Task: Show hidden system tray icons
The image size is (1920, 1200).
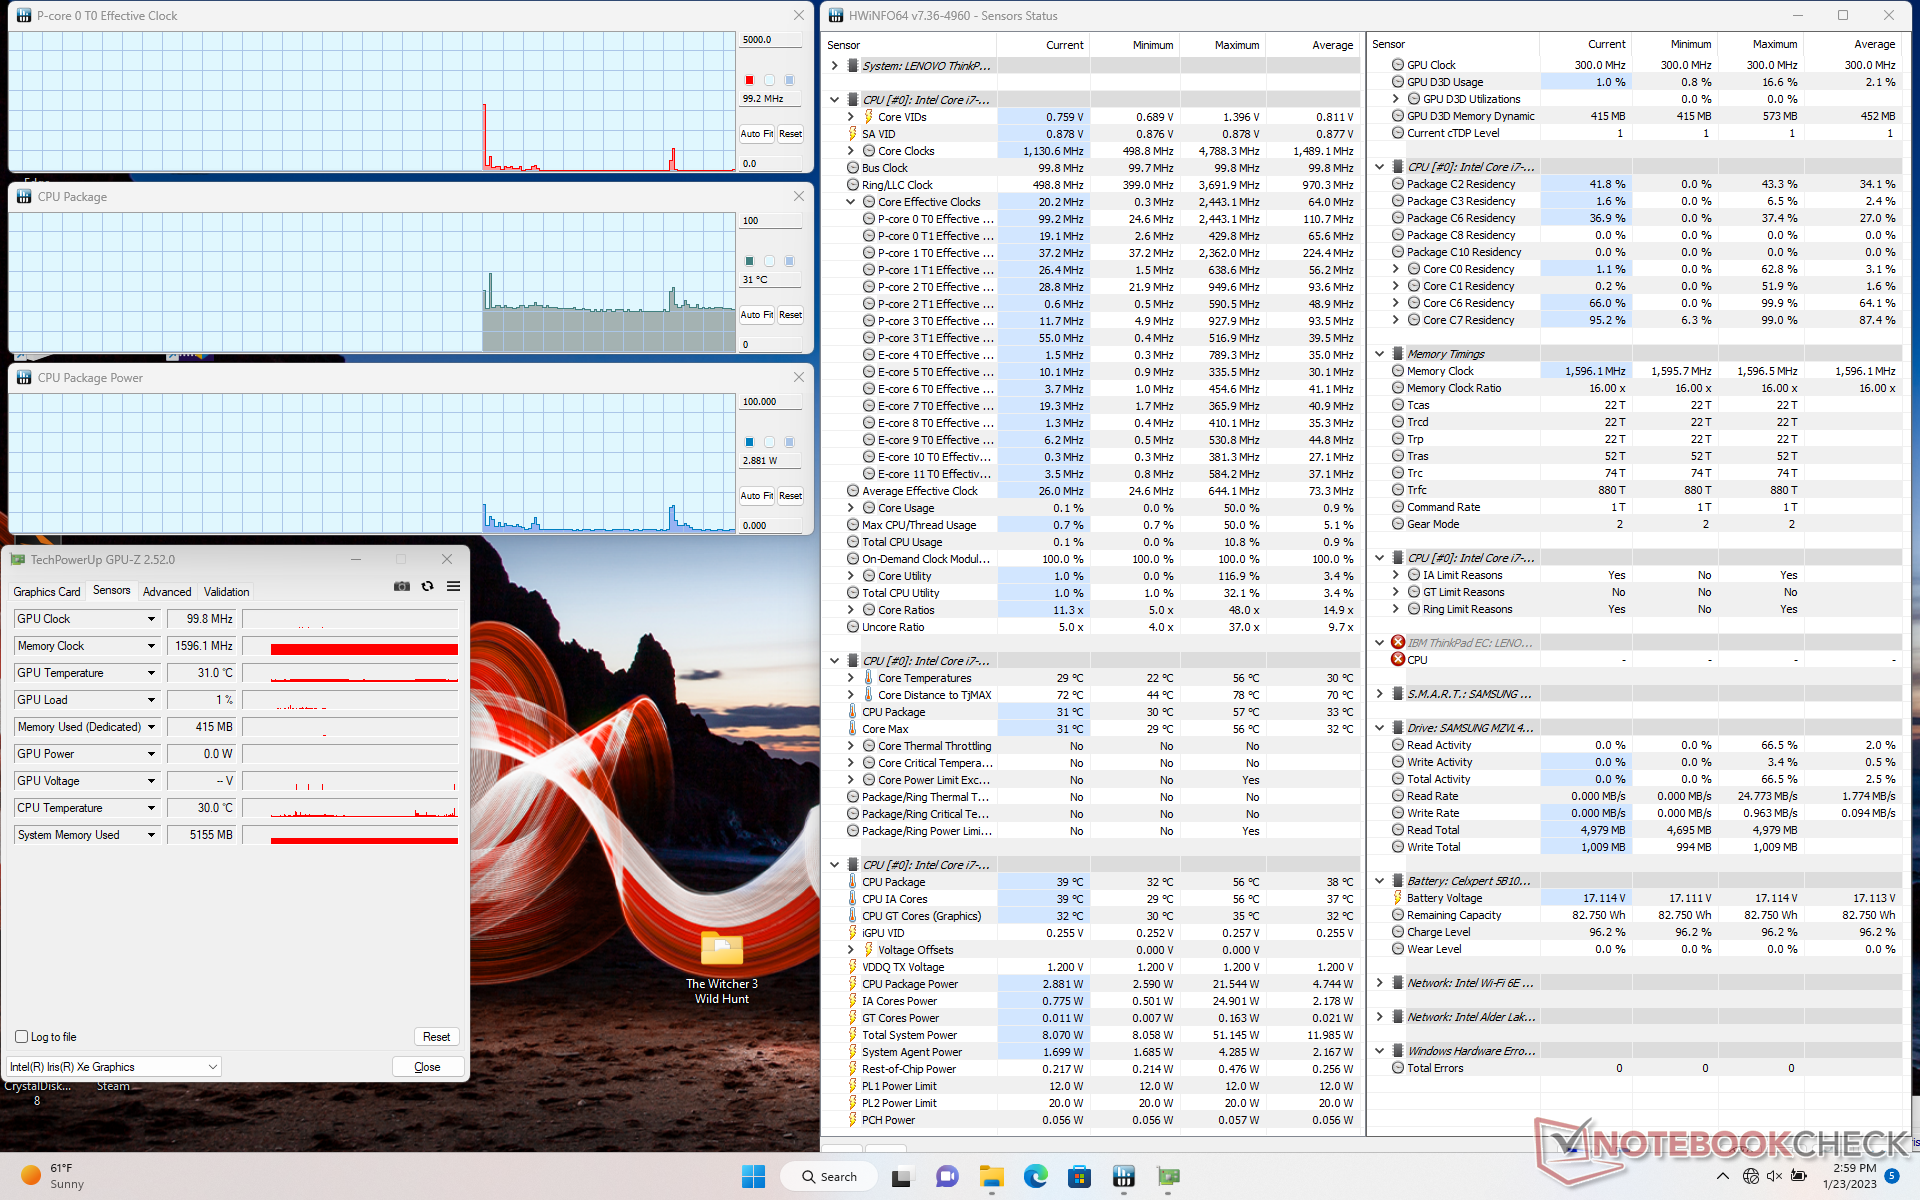Action: pyautogui.click(x=1722, y=1176)
